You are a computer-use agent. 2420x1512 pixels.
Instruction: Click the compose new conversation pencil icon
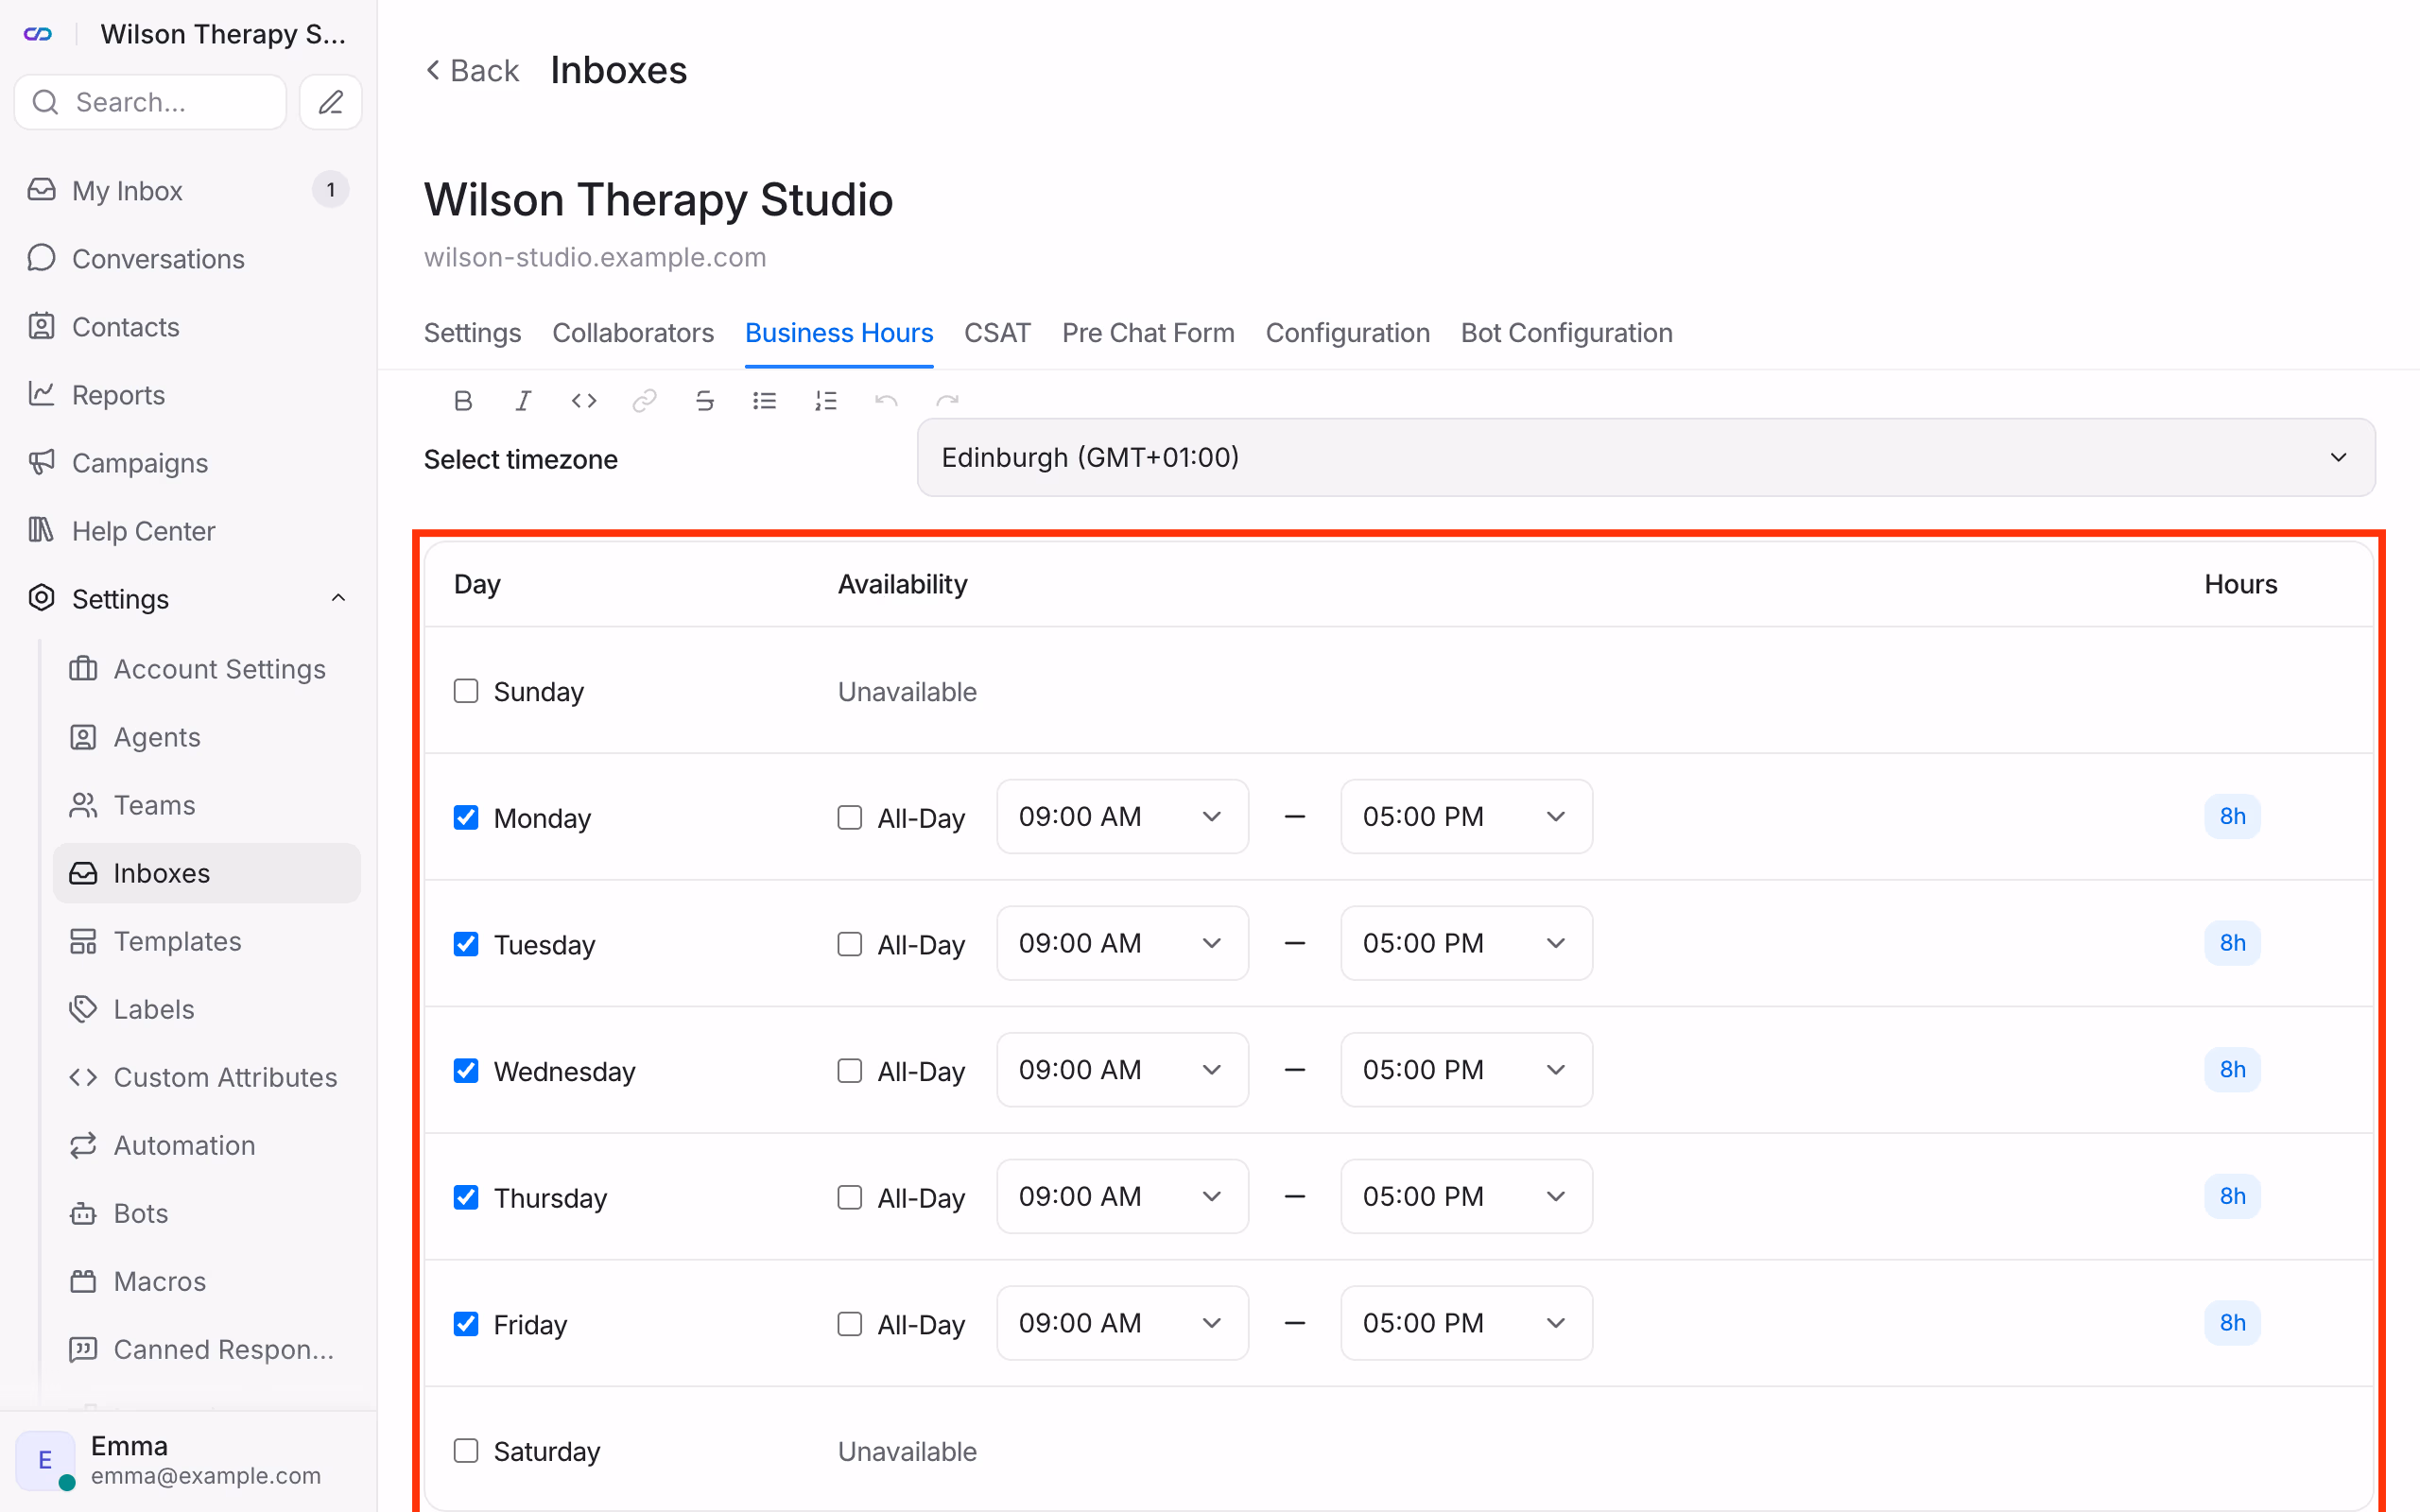click(331, 102)
